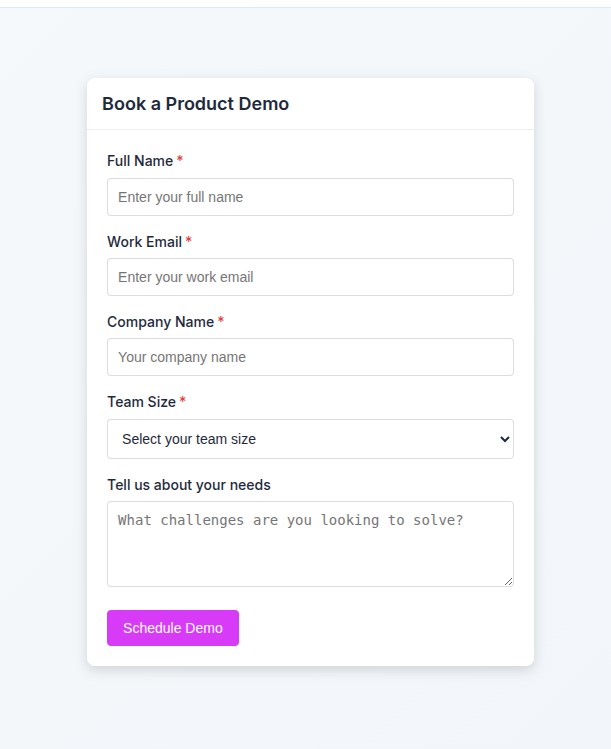Click the 'Tell us about your needs' label

[x=189, y=485]
